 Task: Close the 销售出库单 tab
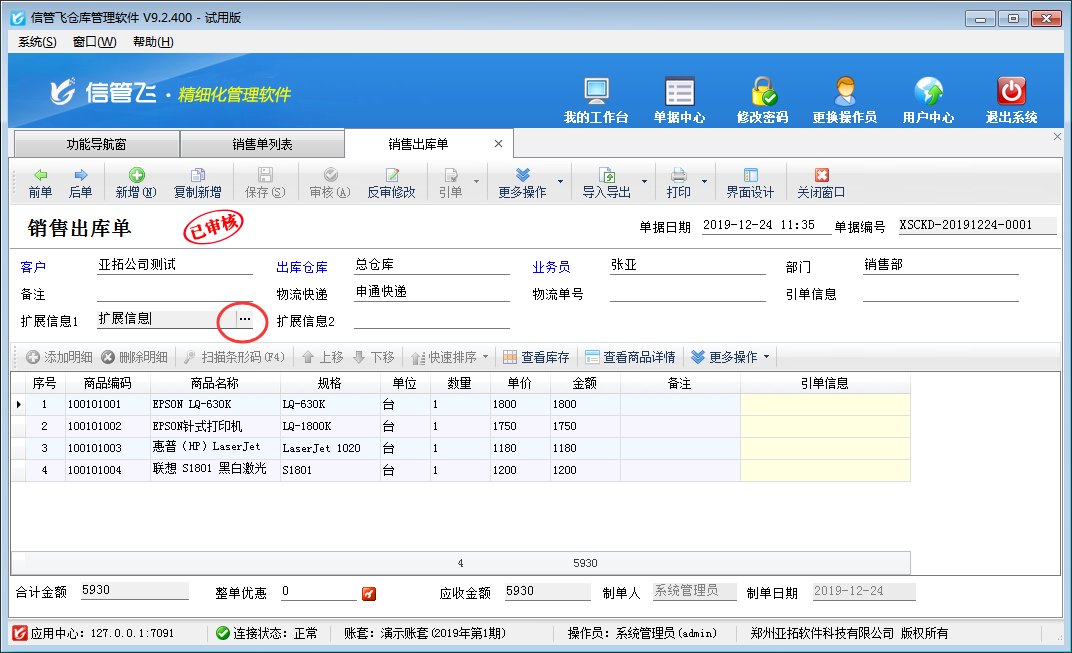tap(498, 144)
